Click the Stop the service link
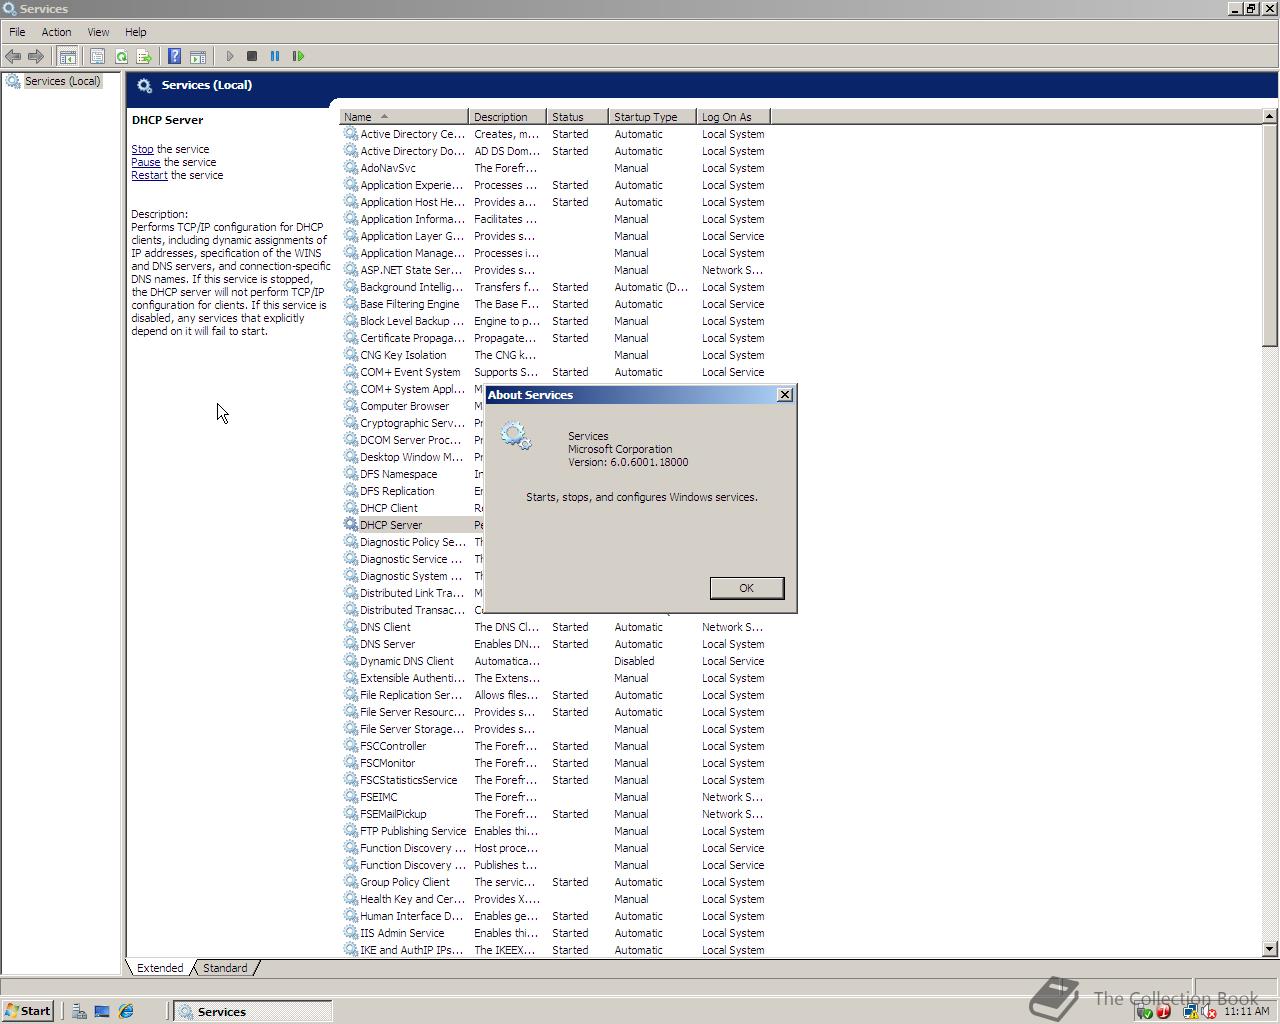1280x1024 pixels. tap(142, 149)
